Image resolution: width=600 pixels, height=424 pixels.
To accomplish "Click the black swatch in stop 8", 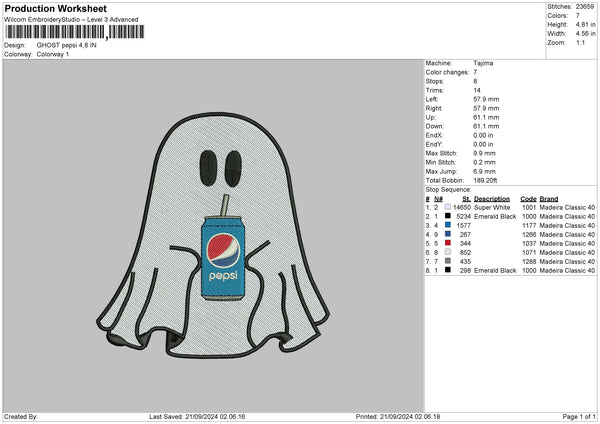I will [447, 269].
